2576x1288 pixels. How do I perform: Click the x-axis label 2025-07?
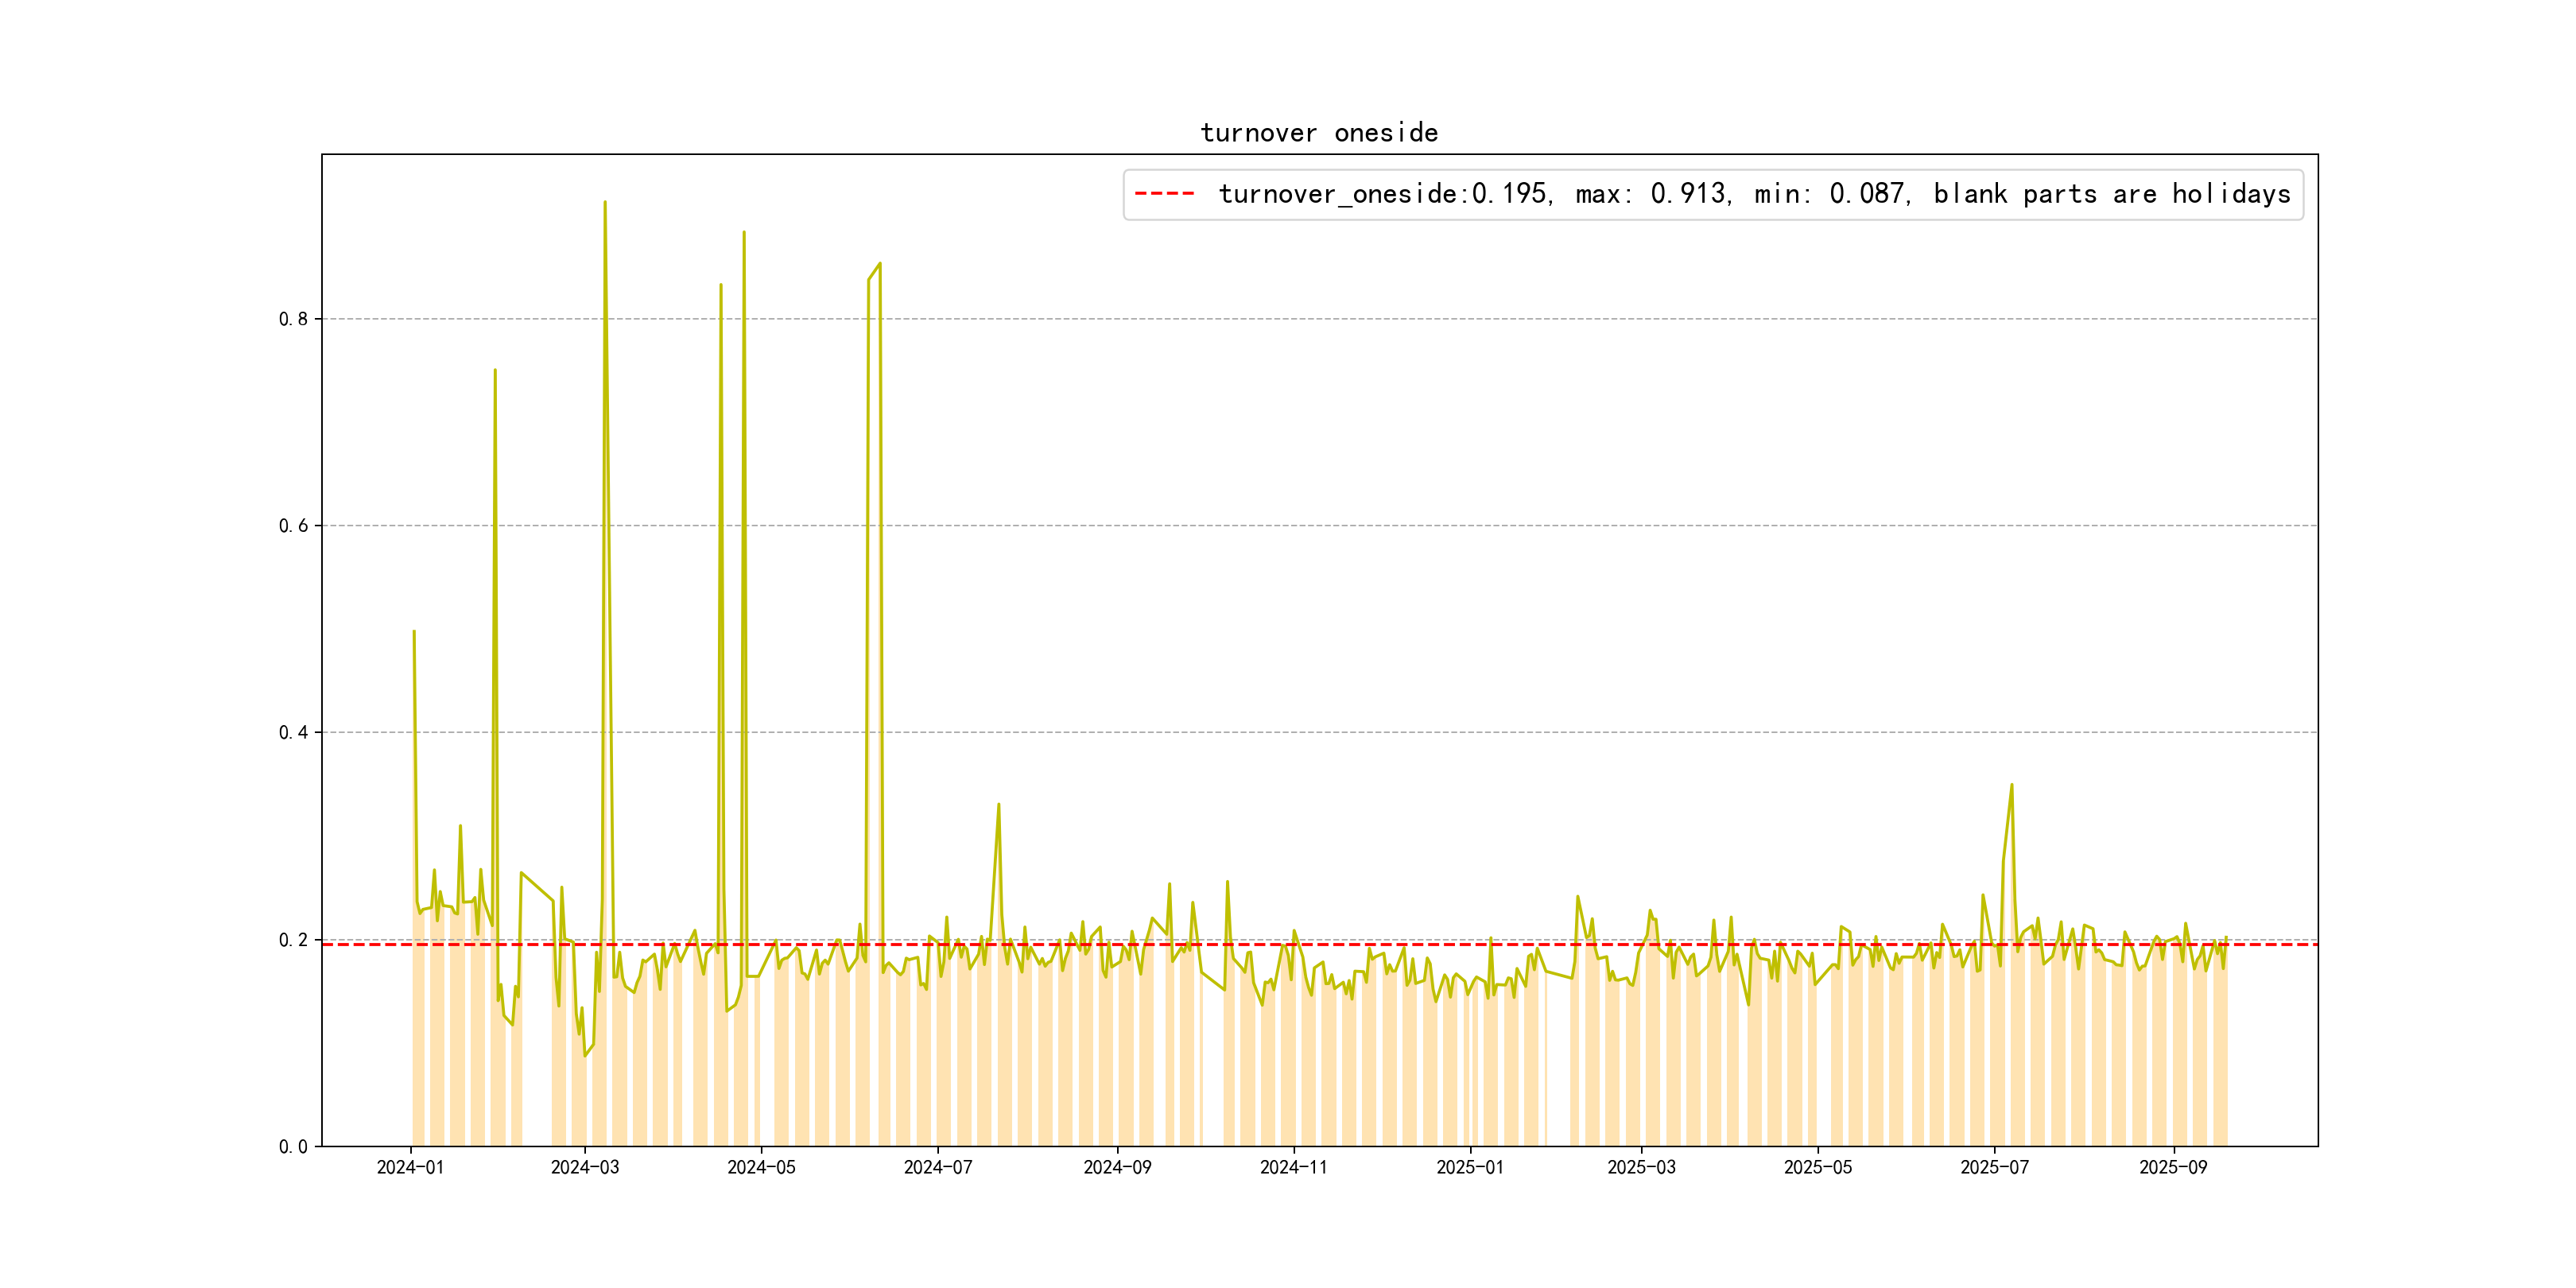pyautogui.click(x=1994, y=1168)
